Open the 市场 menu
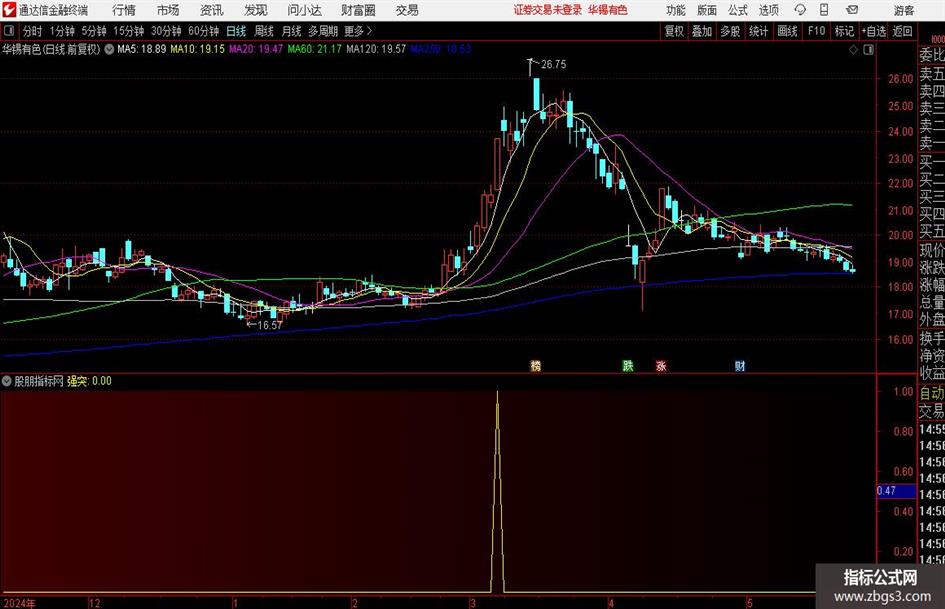 [x=168, y=10]
